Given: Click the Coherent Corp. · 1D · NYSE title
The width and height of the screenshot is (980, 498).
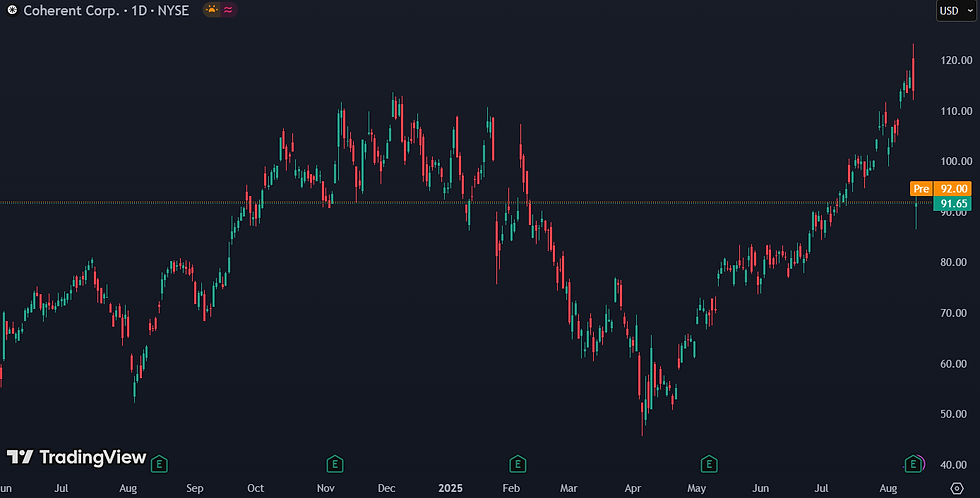Looking at the screenshot, I should tap(106, 11).
